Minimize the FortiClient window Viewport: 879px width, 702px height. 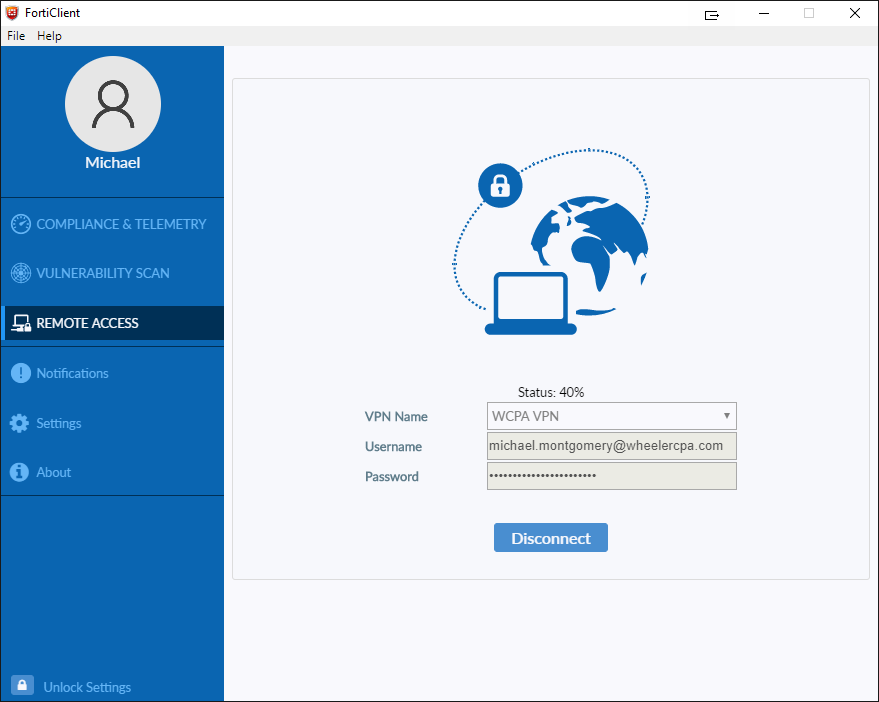(x=764, y=13)
